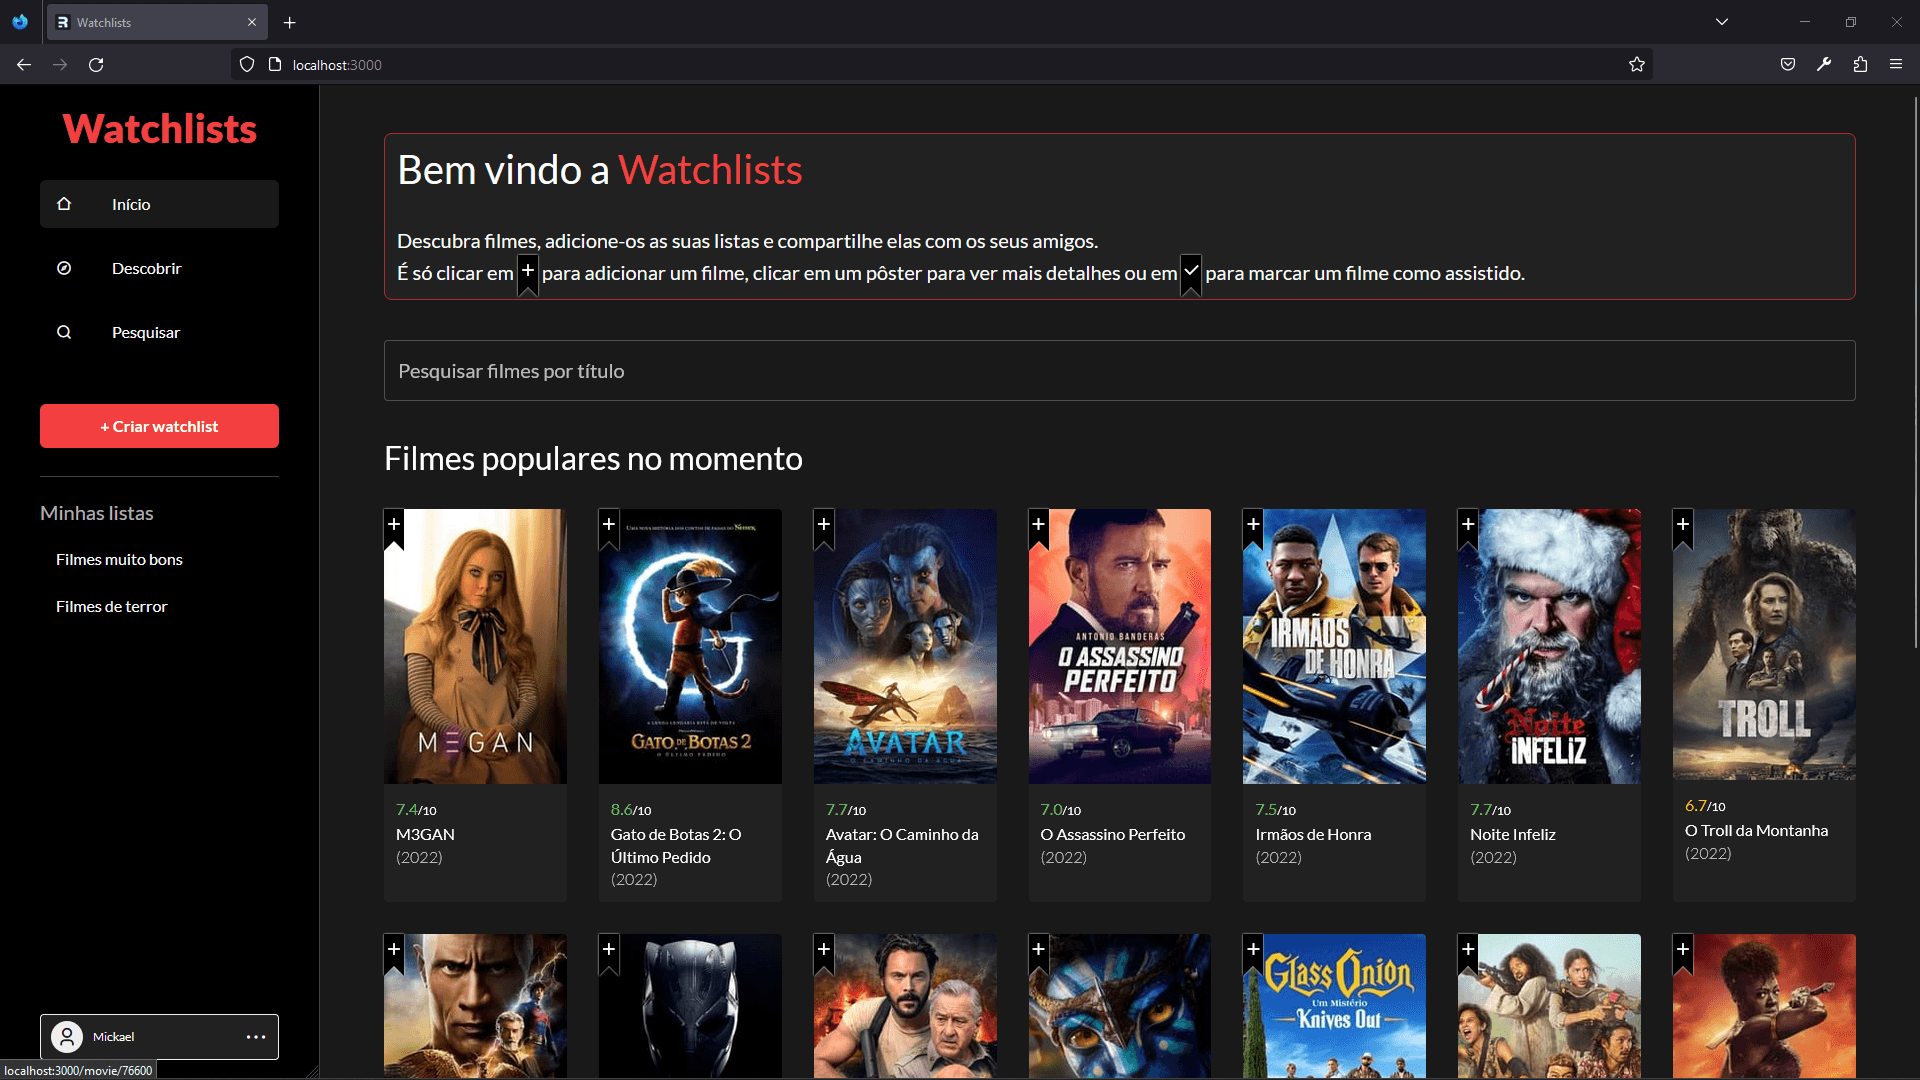Open the Noite Infeliz poster
This screenshot has width=1920, height=1080.
(x=1549, y=646)
